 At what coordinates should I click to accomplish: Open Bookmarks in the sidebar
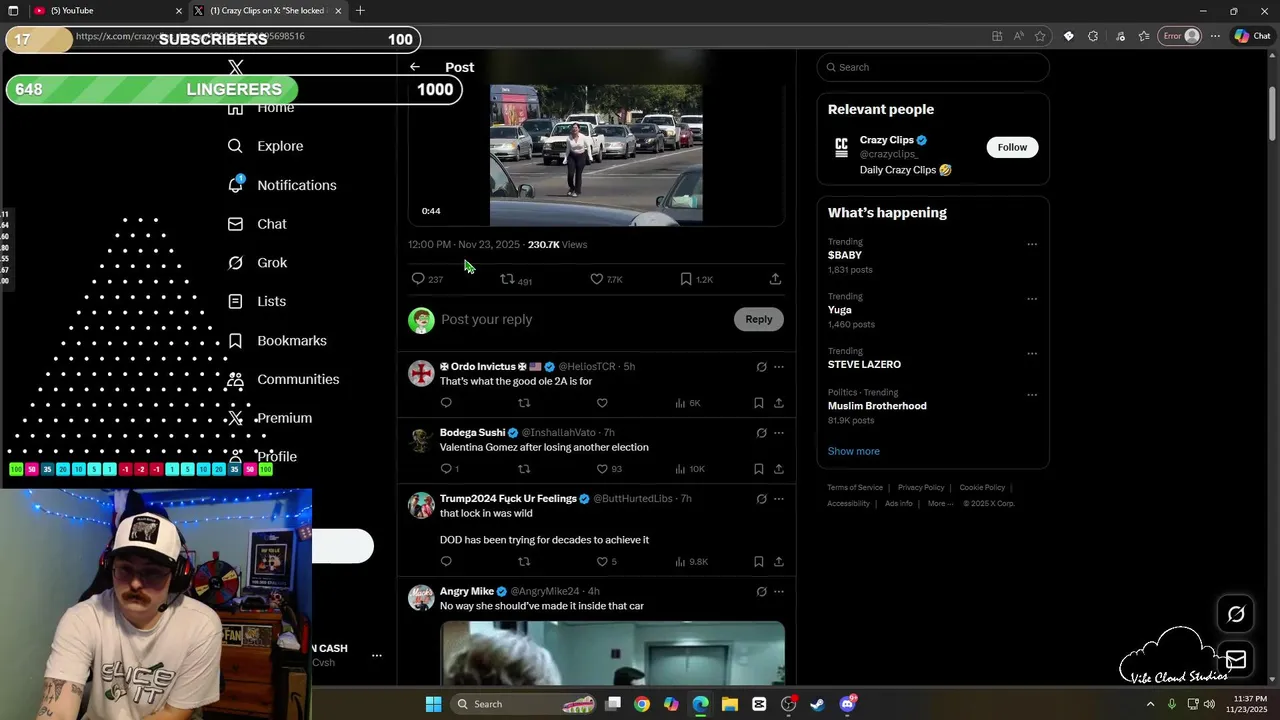277,341
